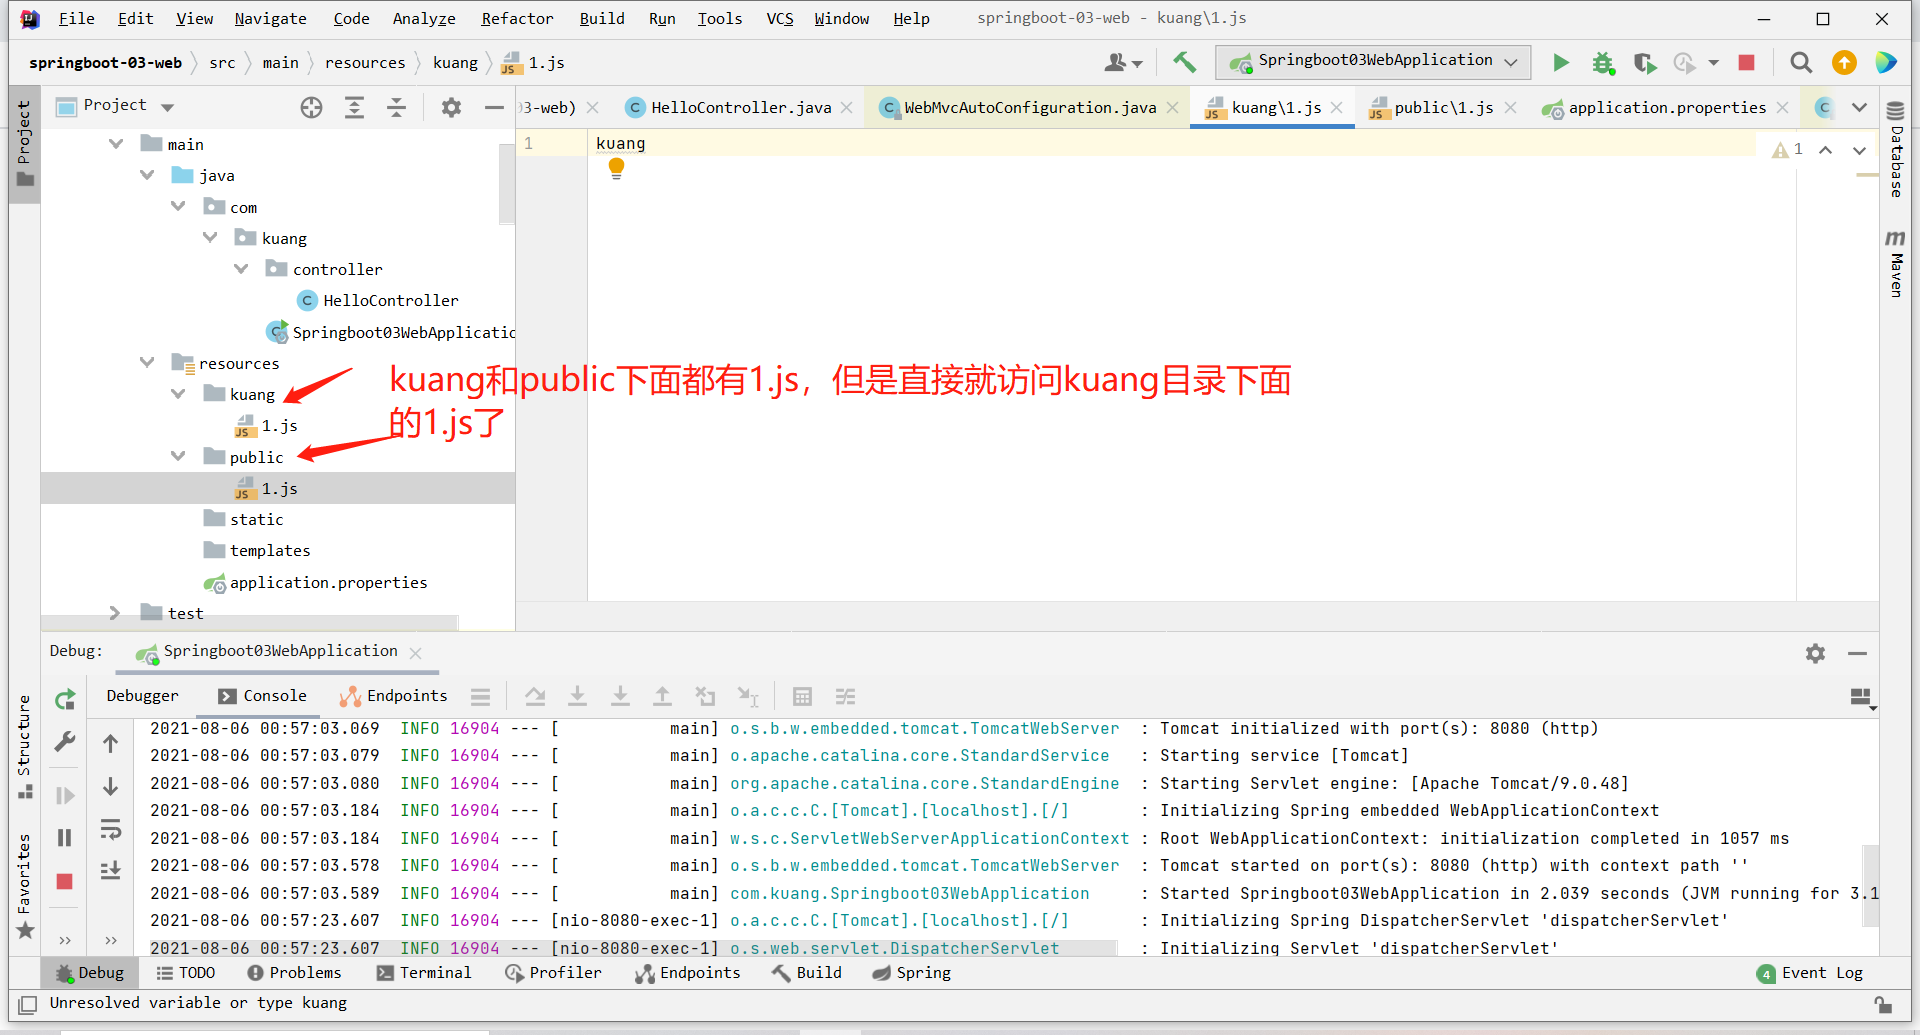
Task: Select opened file locator target icon
Action: (311, 108)
